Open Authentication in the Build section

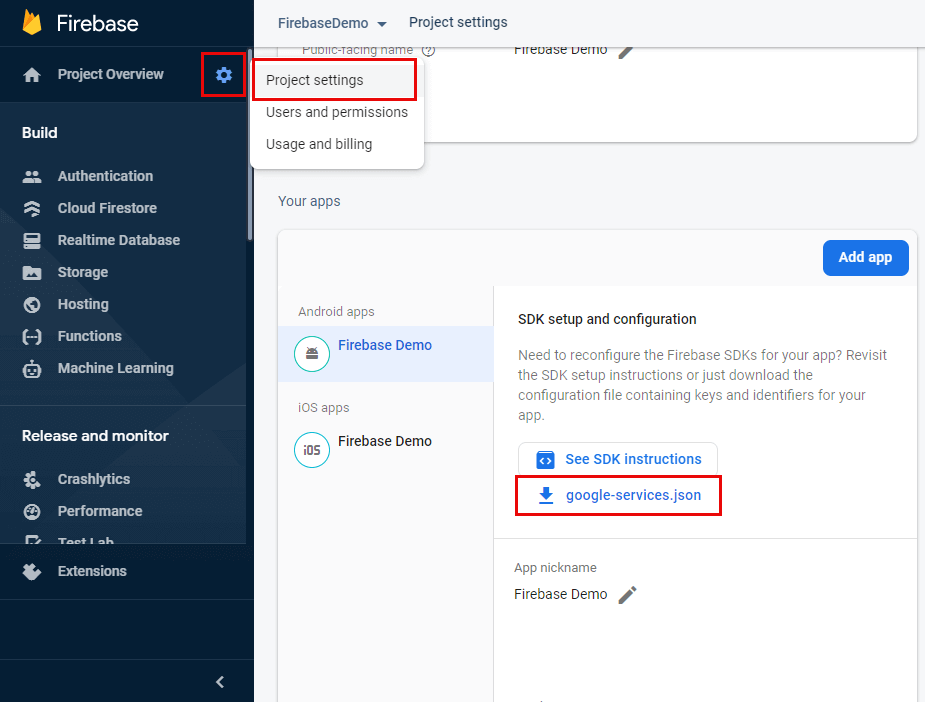click(x=105, y=176)
